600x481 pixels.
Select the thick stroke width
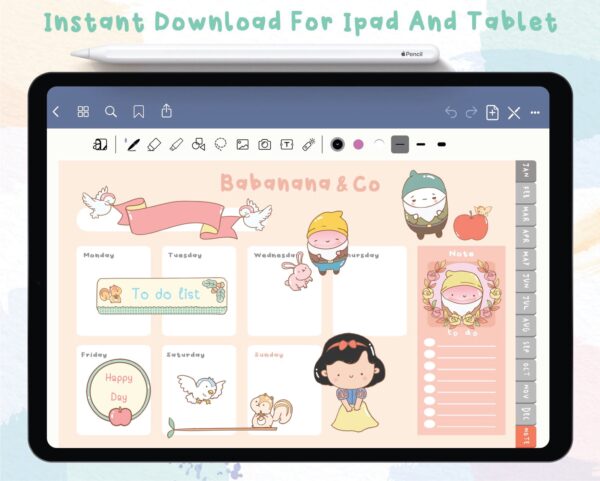point(442,145)
